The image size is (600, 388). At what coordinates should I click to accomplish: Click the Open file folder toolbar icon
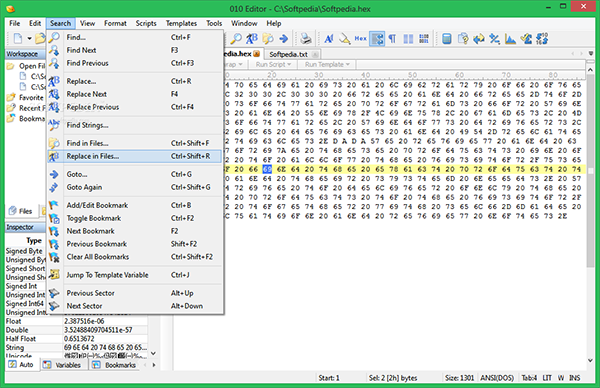[x=40, y=38]
